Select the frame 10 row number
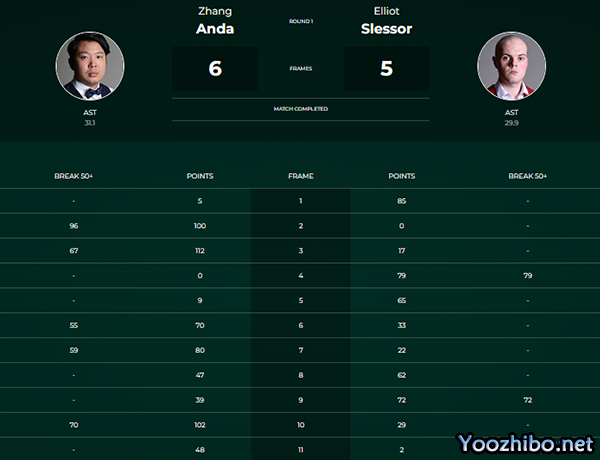 click(300, 424)
